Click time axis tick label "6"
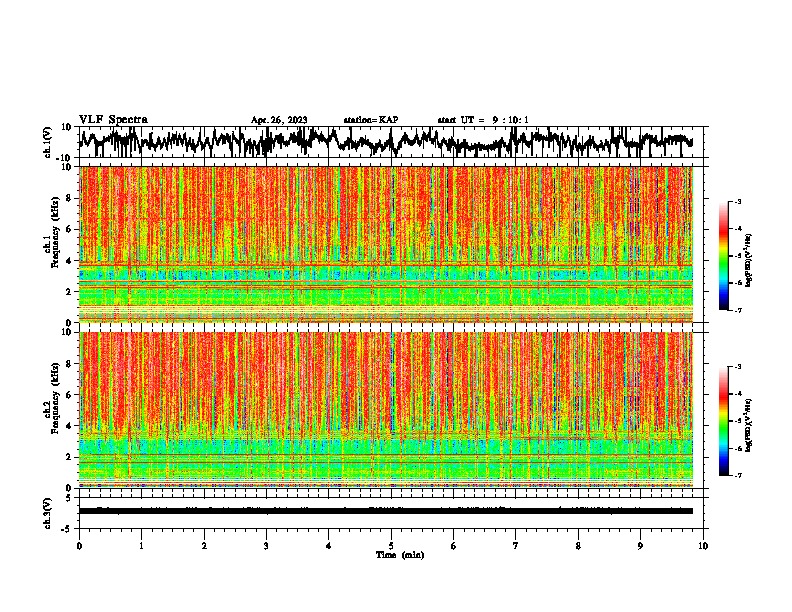The height and width of the screenshot is (612, 792). [x=454, y=546]
